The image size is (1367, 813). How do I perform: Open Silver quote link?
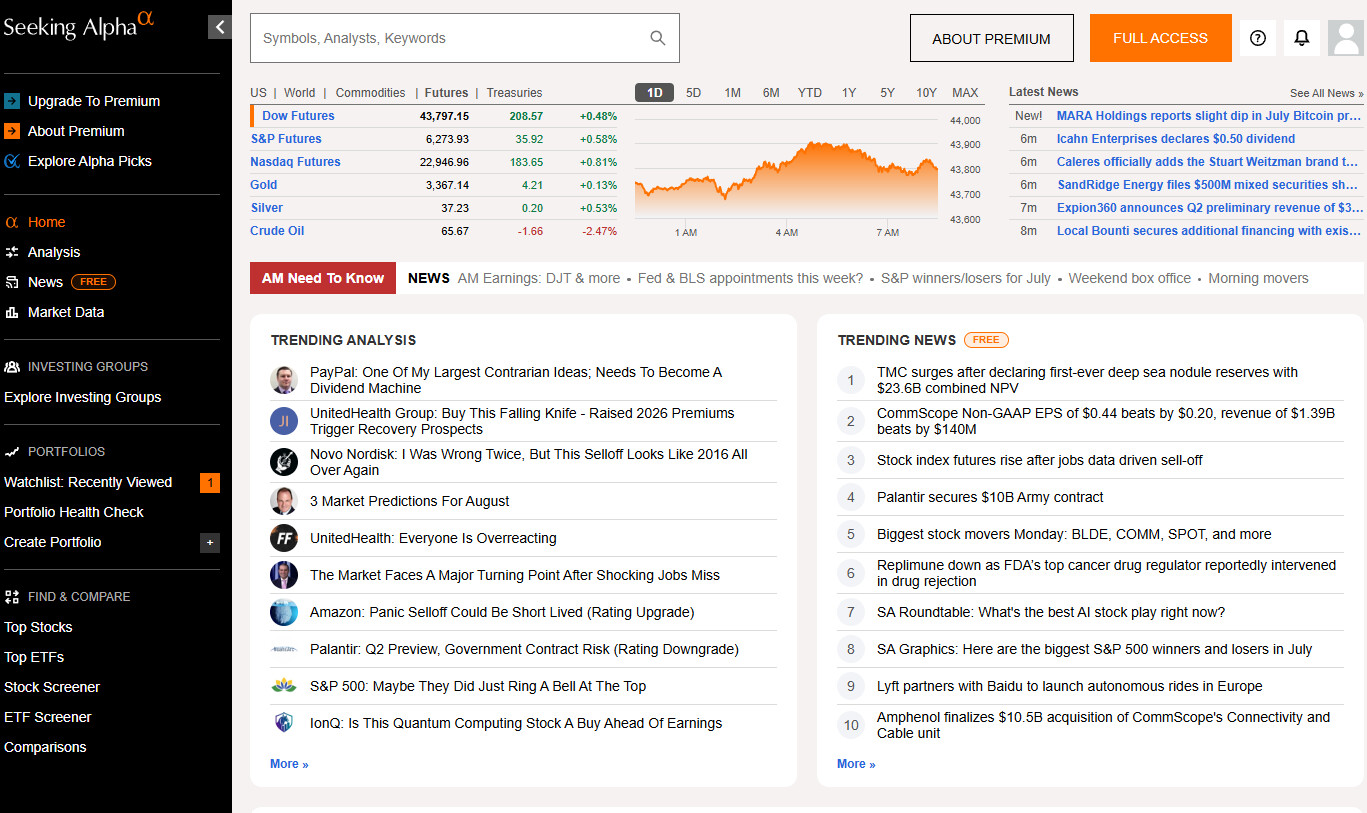pos(266,208)
